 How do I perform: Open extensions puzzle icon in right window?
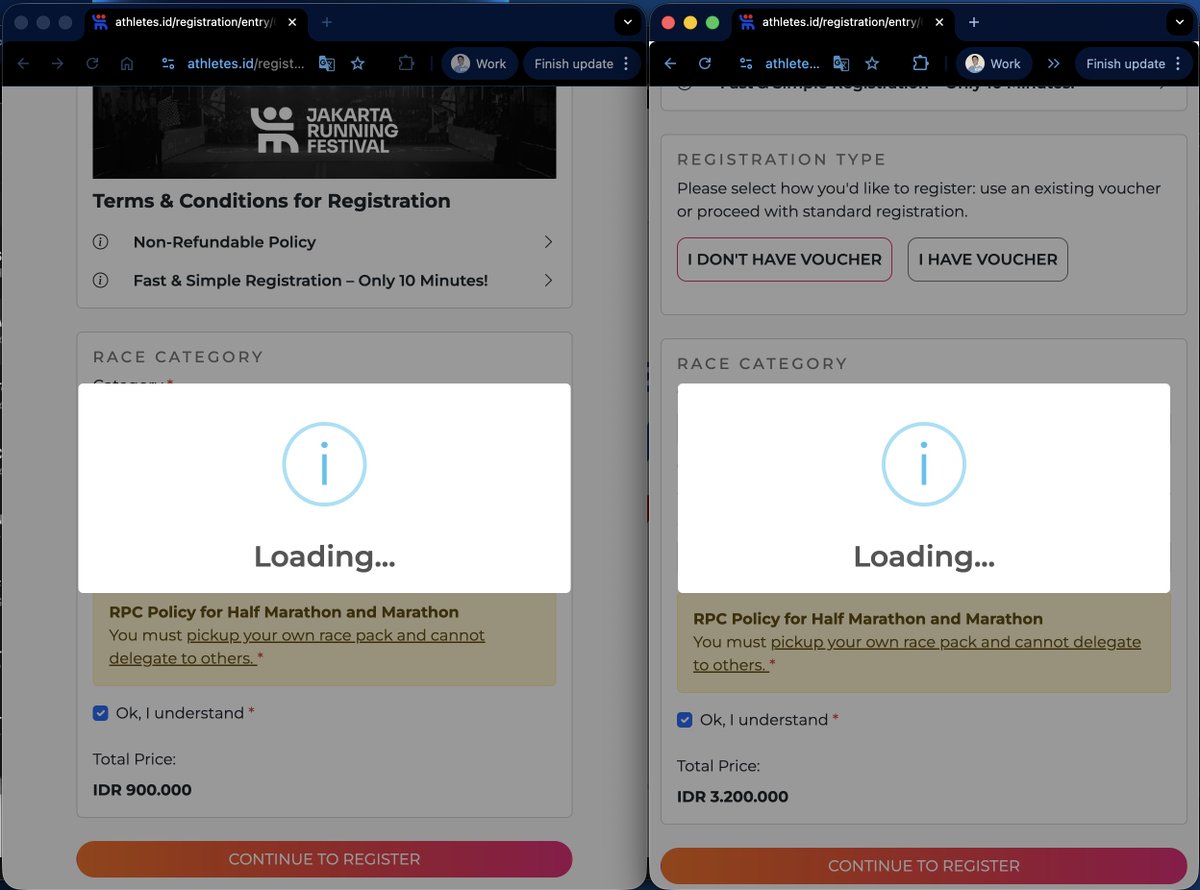tap(920, 63)
